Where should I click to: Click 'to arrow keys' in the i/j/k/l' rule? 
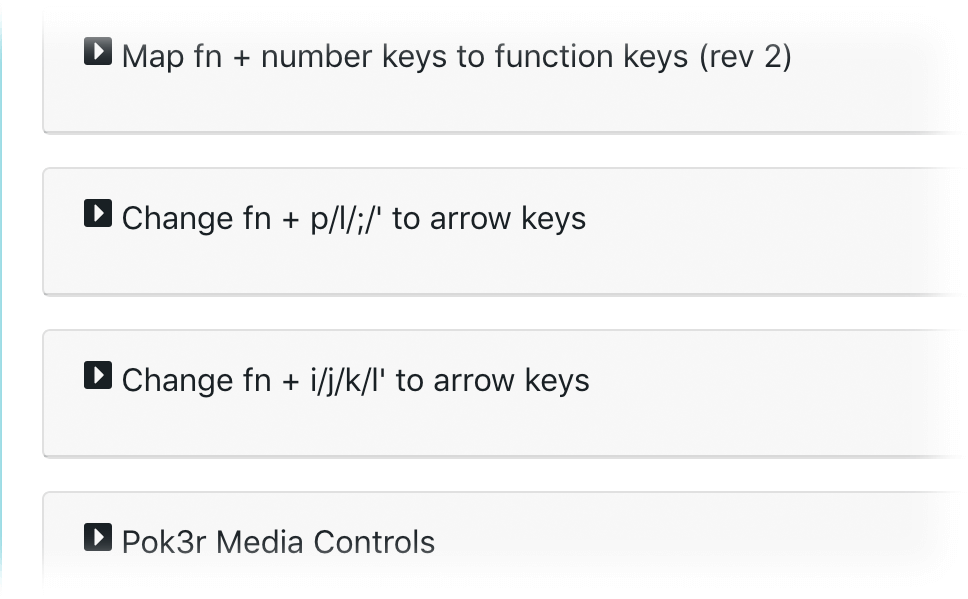point(493,380)
